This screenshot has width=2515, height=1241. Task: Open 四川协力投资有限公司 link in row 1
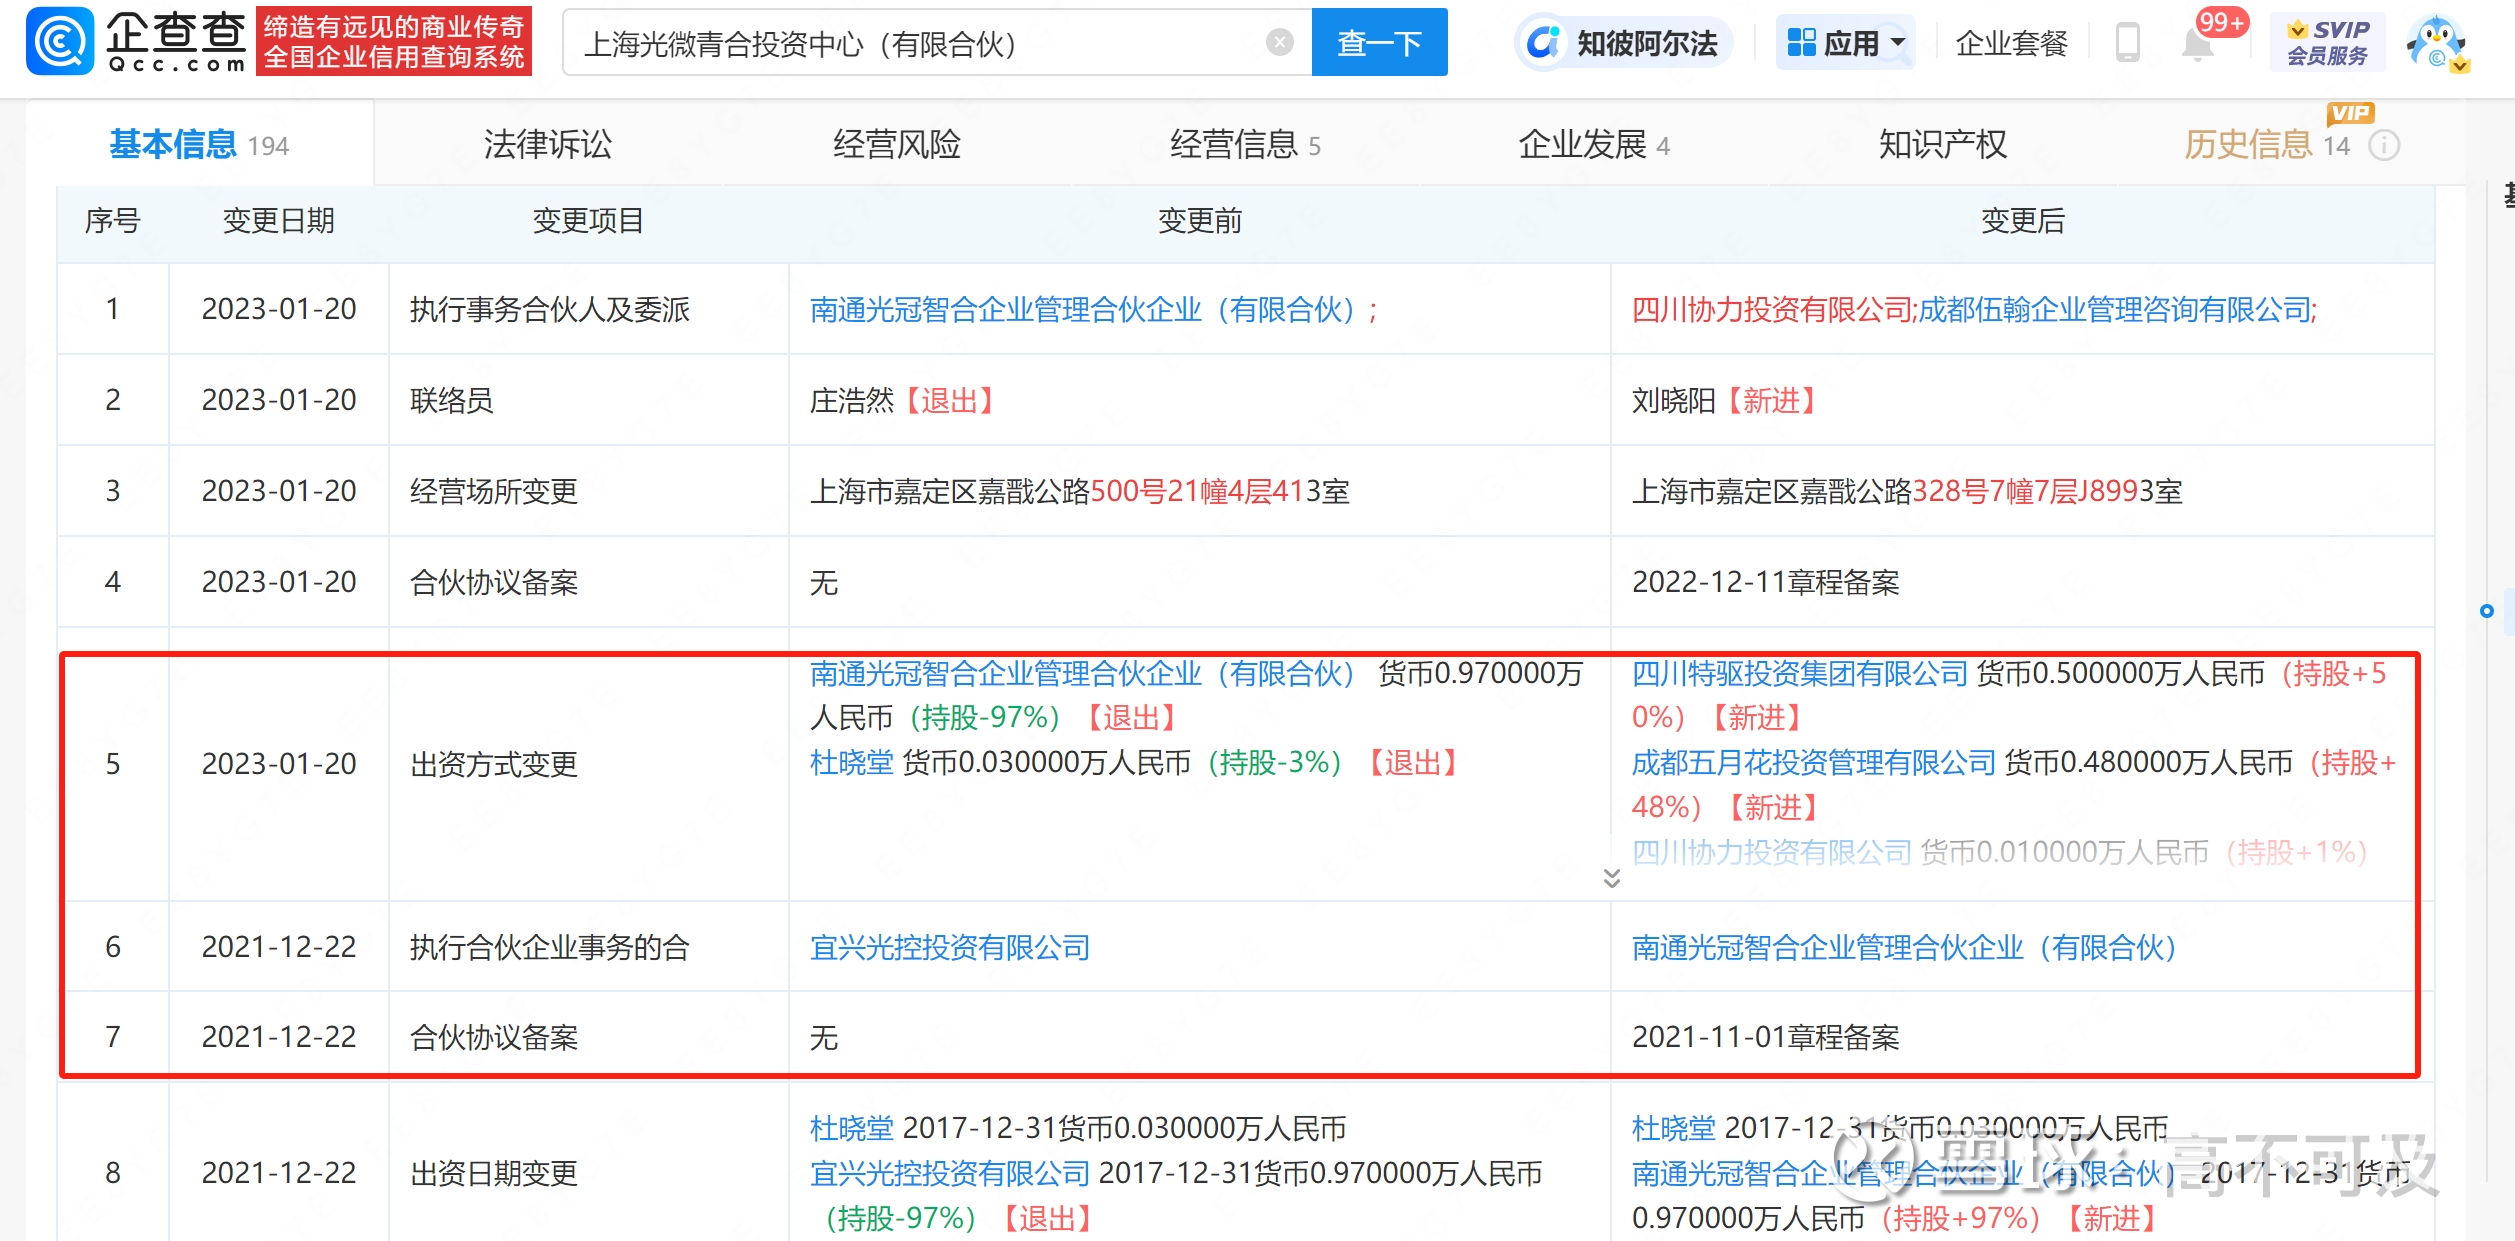coord(1771,310)
